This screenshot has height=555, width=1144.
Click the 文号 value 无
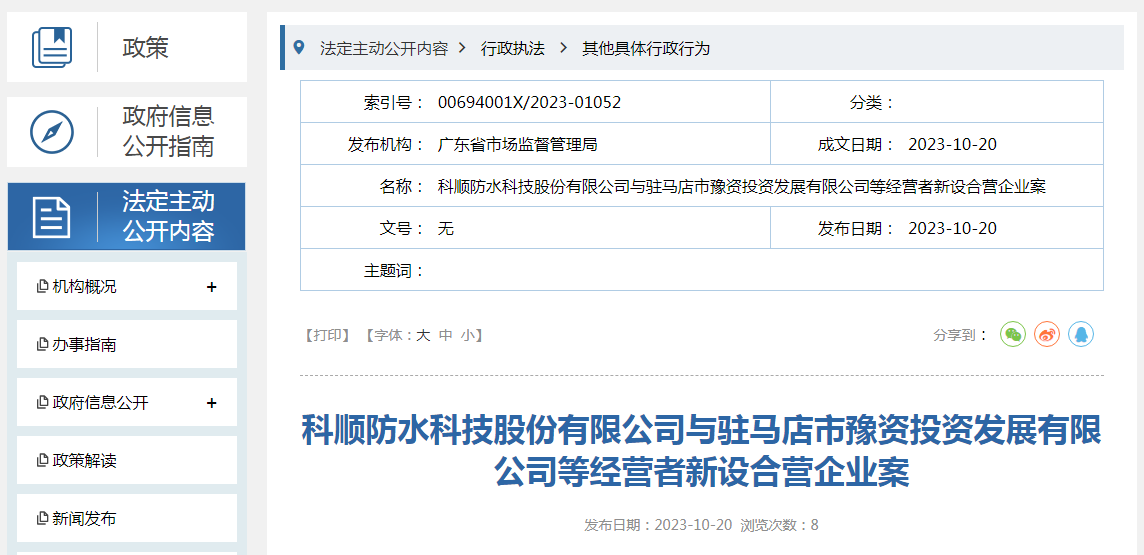(445, 228)
